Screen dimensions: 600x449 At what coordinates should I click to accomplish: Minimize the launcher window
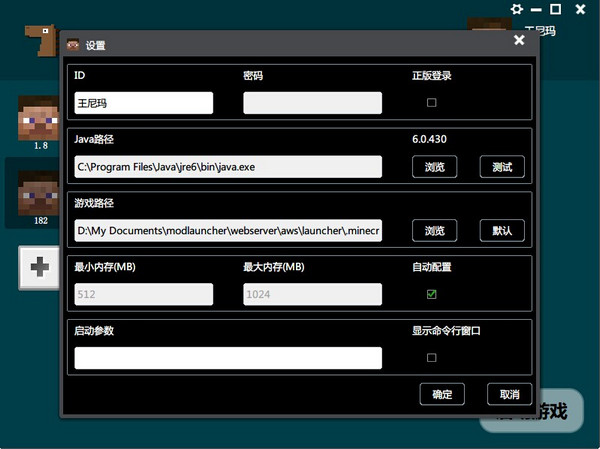pos(536,10)
